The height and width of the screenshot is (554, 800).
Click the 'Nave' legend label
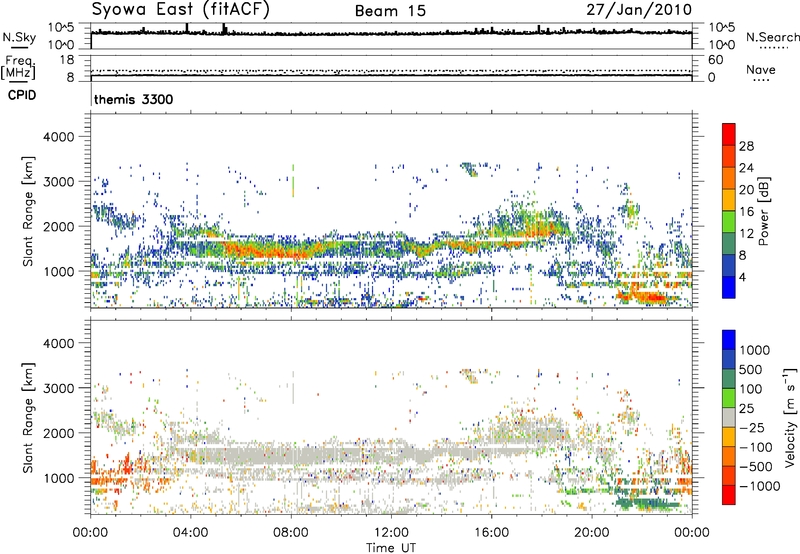761,69
